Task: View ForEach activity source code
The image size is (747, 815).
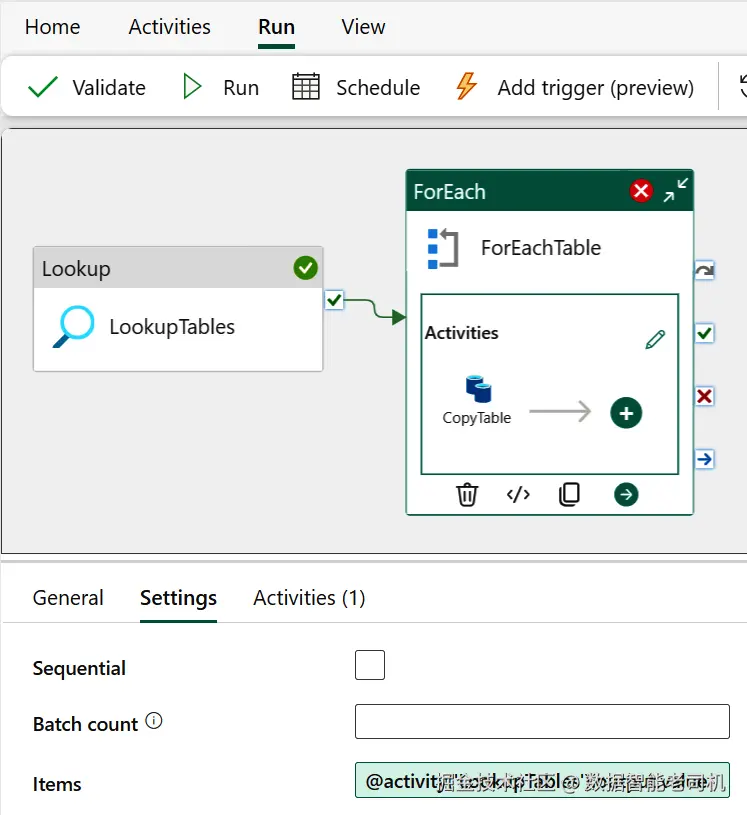Action: click(518, 494)
